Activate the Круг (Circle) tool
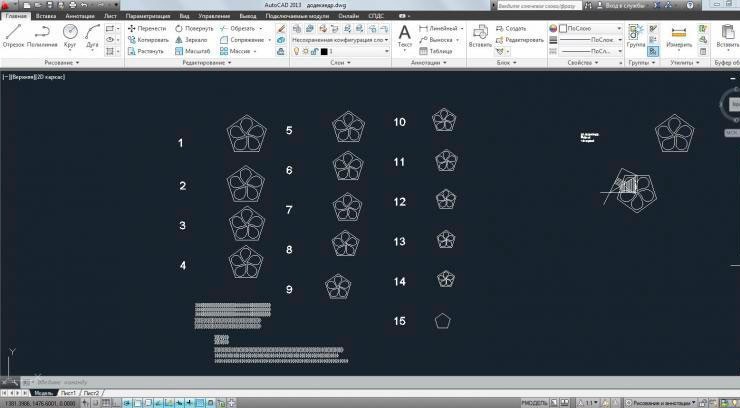The height and width of the screenshot is (408, 740). point(70,35)
